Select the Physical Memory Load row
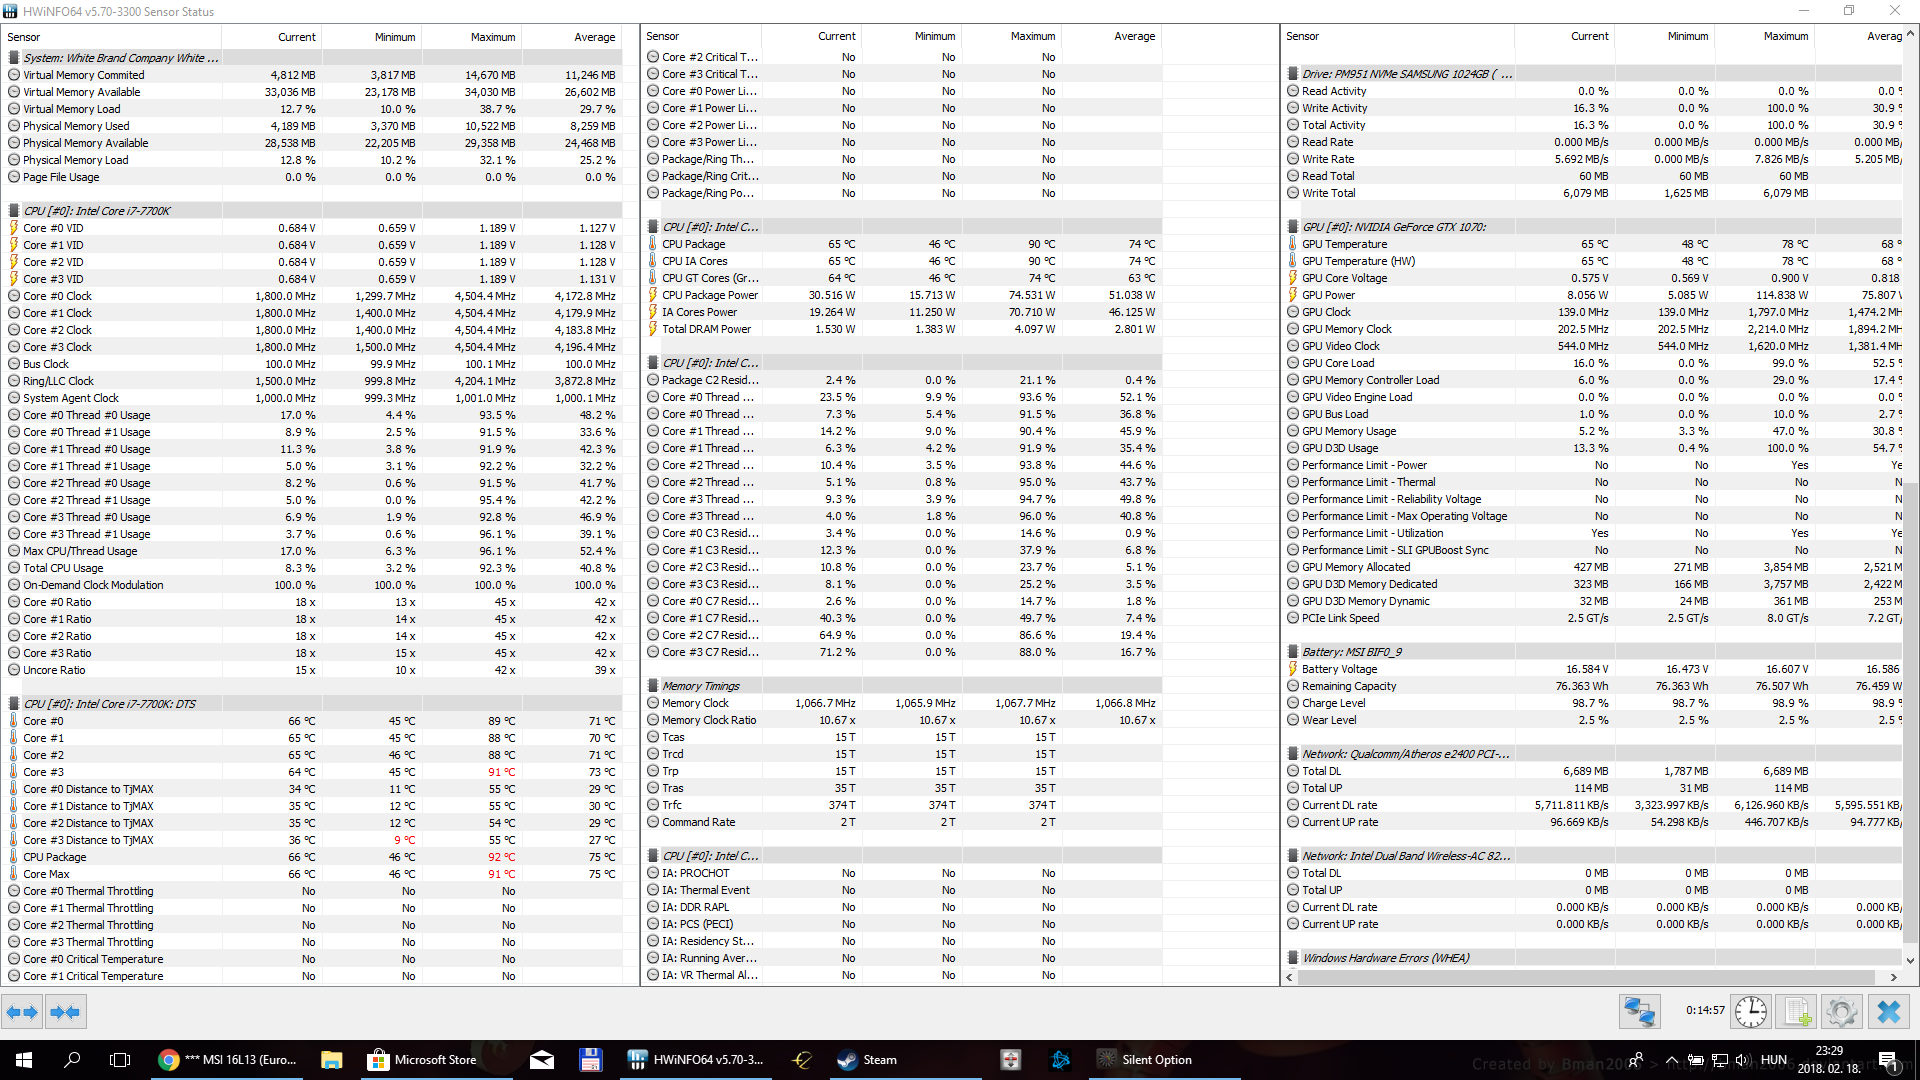 point(313,160)
